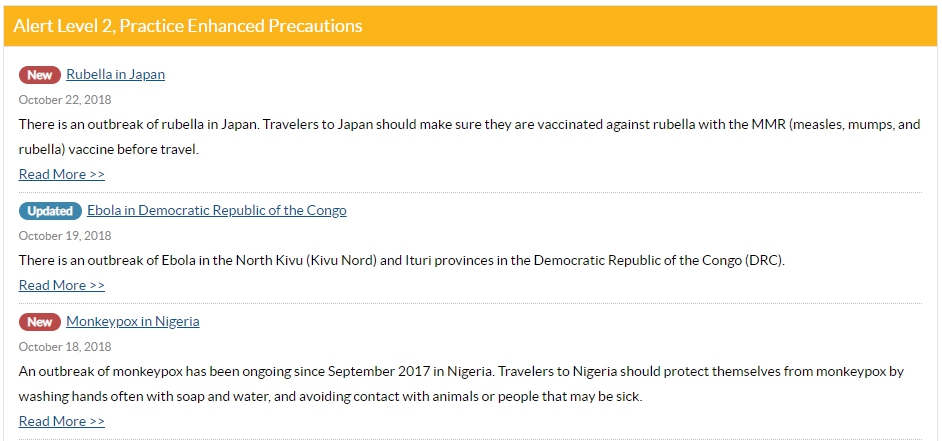Follow Read More under the rubella notice

point(62,174)
